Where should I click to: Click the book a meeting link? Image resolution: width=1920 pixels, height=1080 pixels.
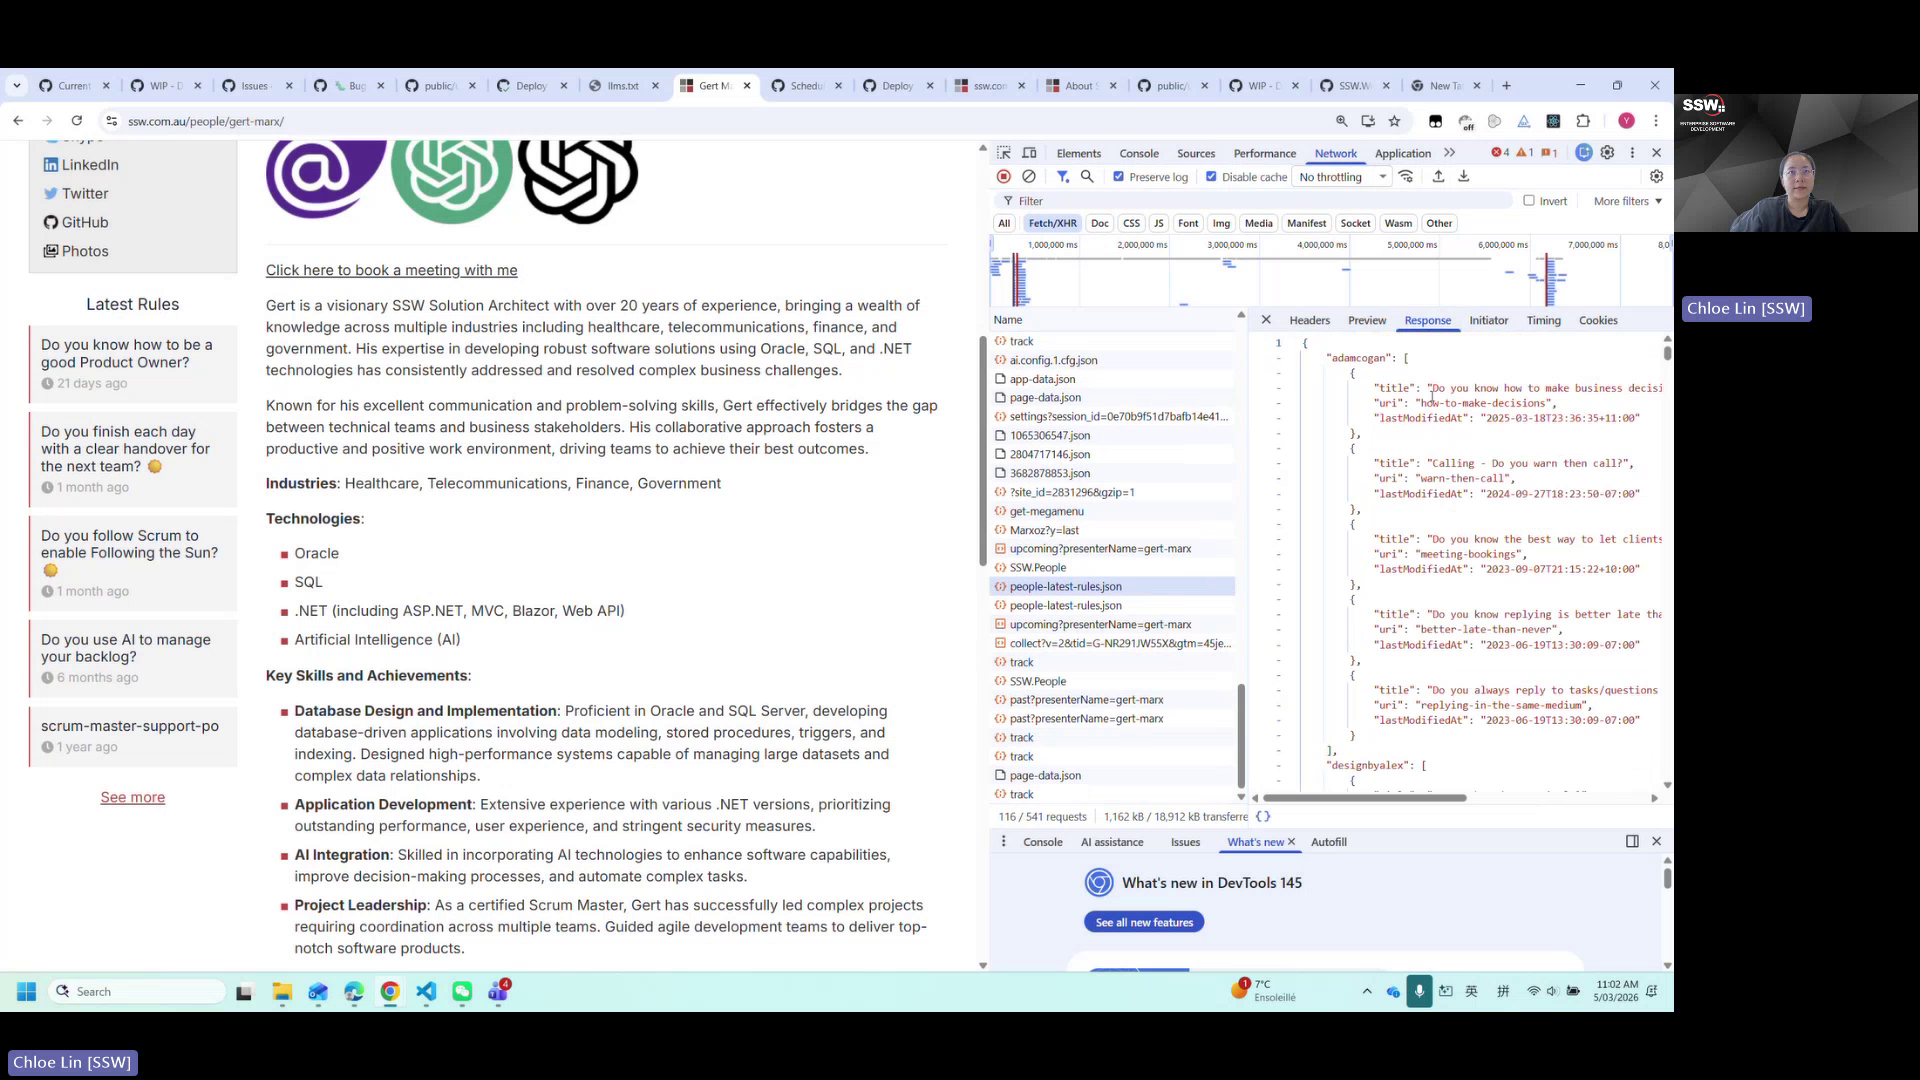tap(391, 270)
